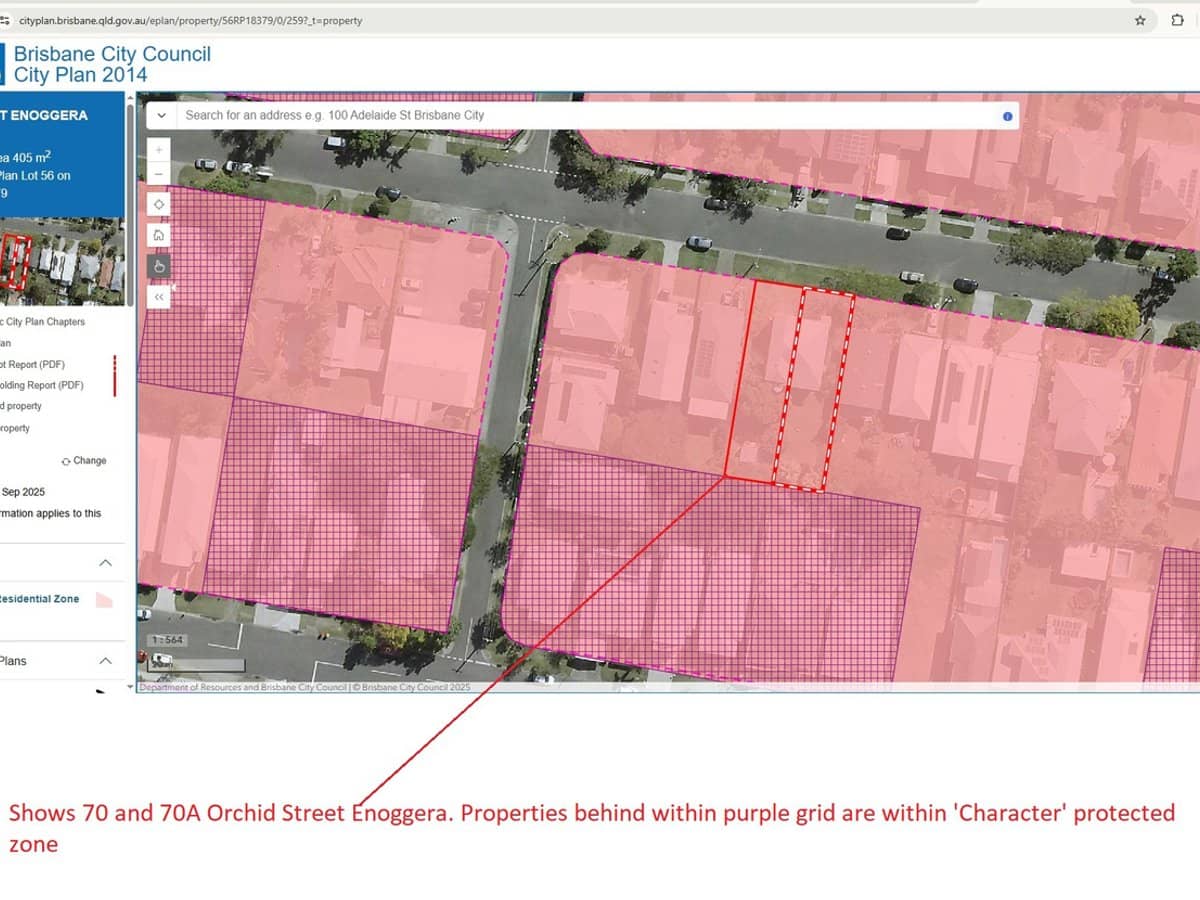
Task: Click the Residential Zone legend swatch
Action: (103, 600)
